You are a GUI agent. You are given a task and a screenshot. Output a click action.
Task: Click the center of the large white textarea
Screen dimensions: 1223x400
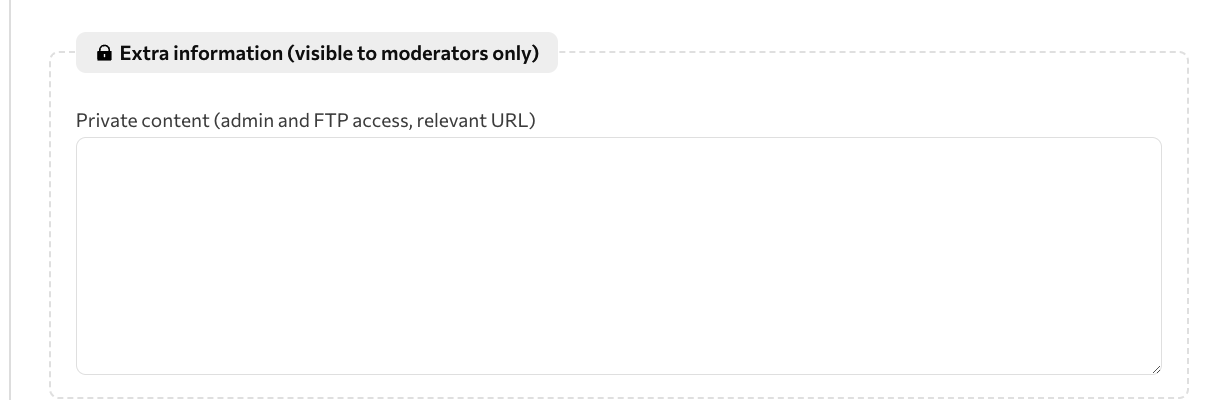[x=619, y=256]
